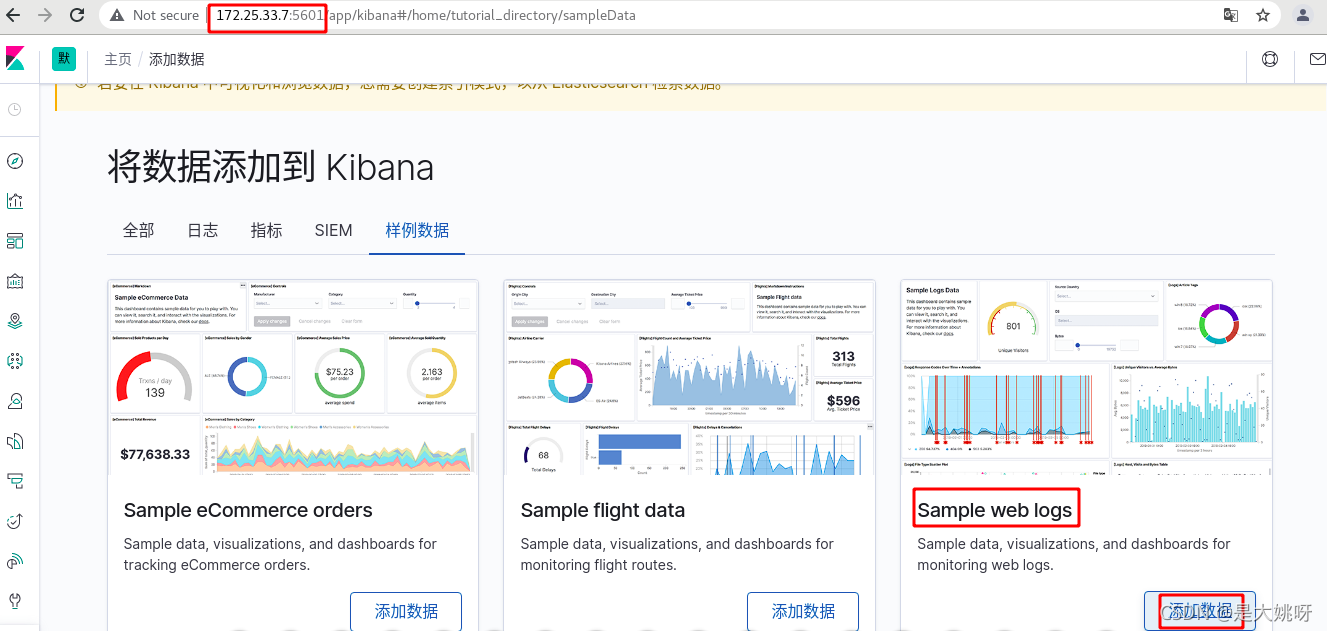Open the mail newsfeed icon in header
Screen dimensions: 1327x631
coord(1316,59)
